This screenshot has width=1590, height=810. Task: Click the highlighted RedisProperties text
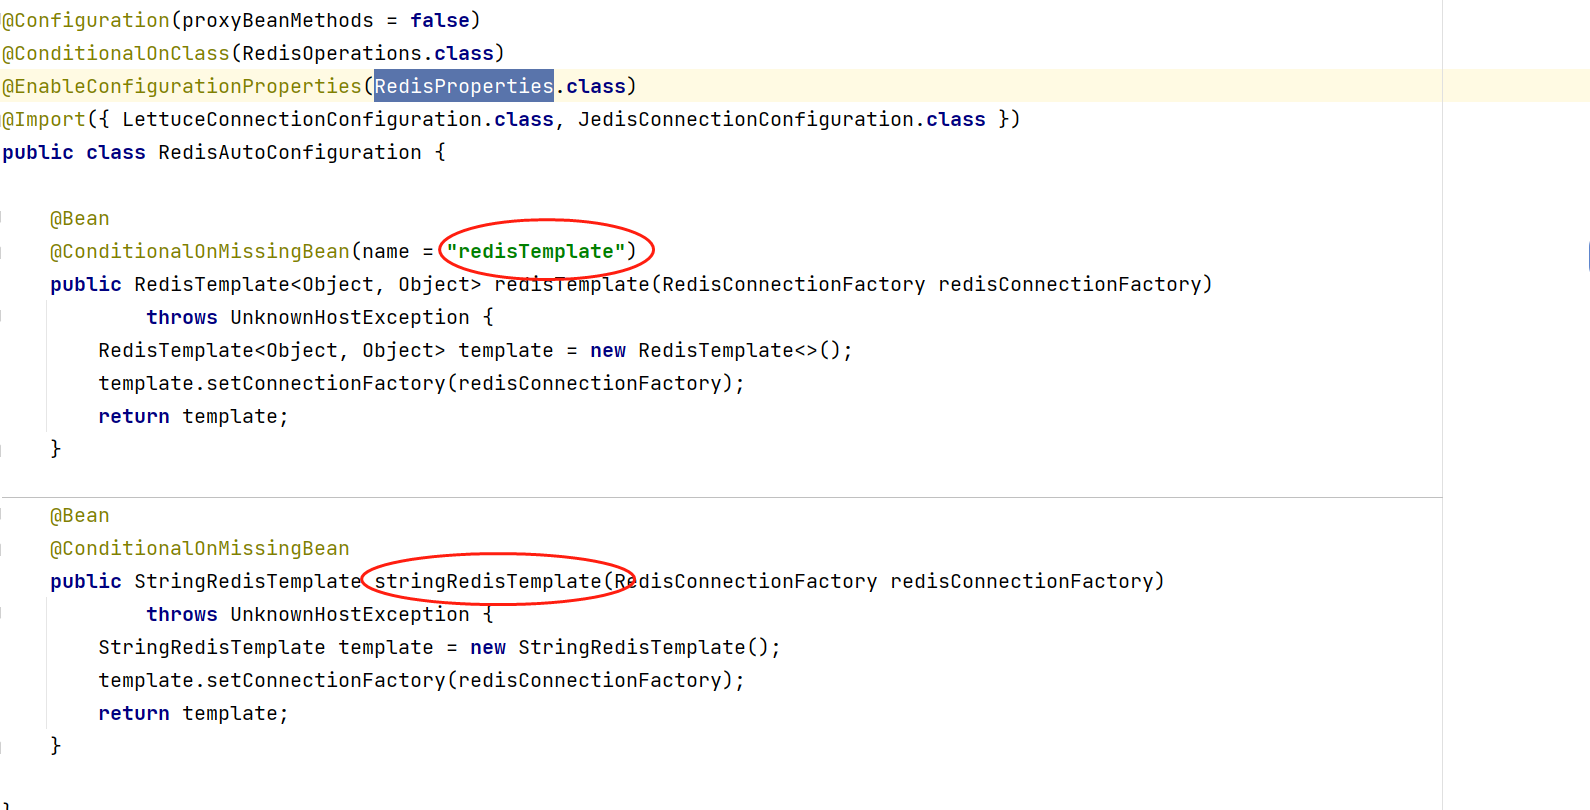463,86
